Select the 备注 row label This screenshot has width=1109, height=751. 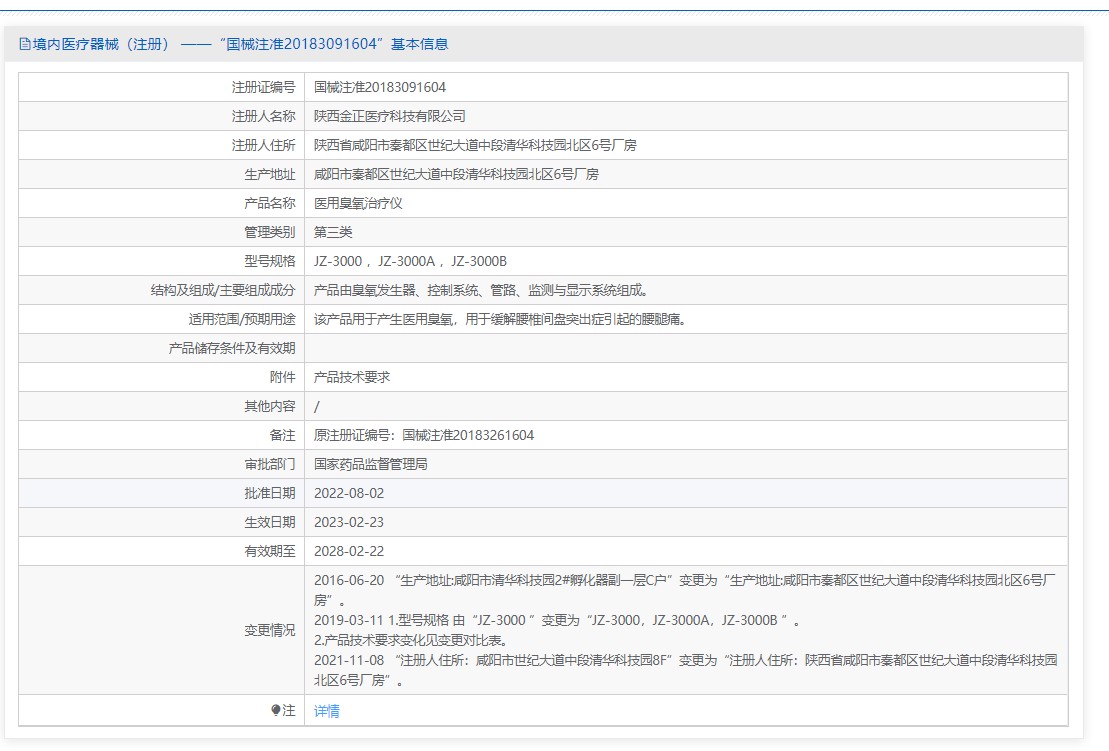(282, 435)
